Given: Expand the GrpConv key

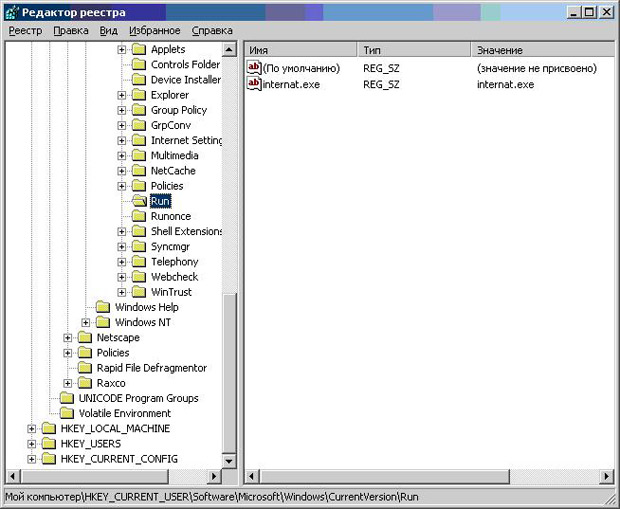Looking at the screenshot, I should 122,126.
